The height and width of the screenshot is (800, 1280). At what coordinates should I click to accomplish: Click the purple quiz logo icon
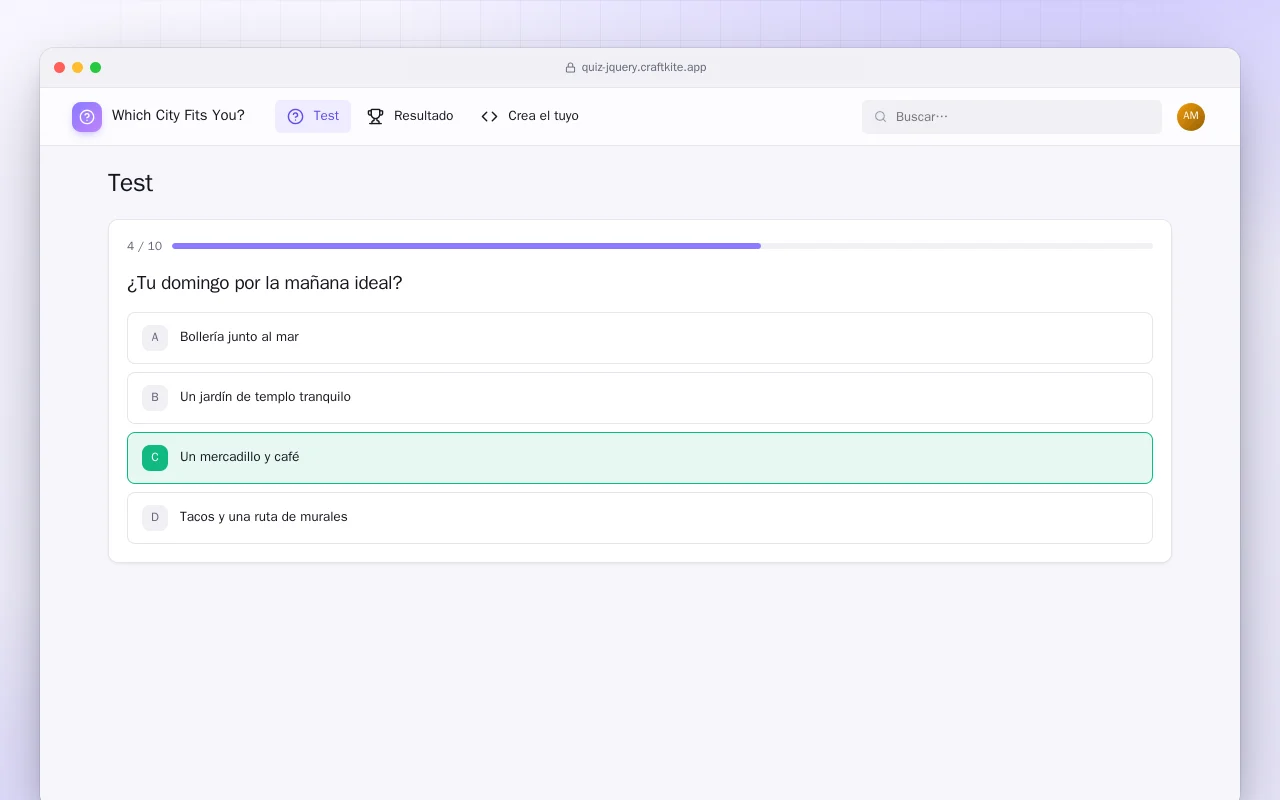(87, 117)
